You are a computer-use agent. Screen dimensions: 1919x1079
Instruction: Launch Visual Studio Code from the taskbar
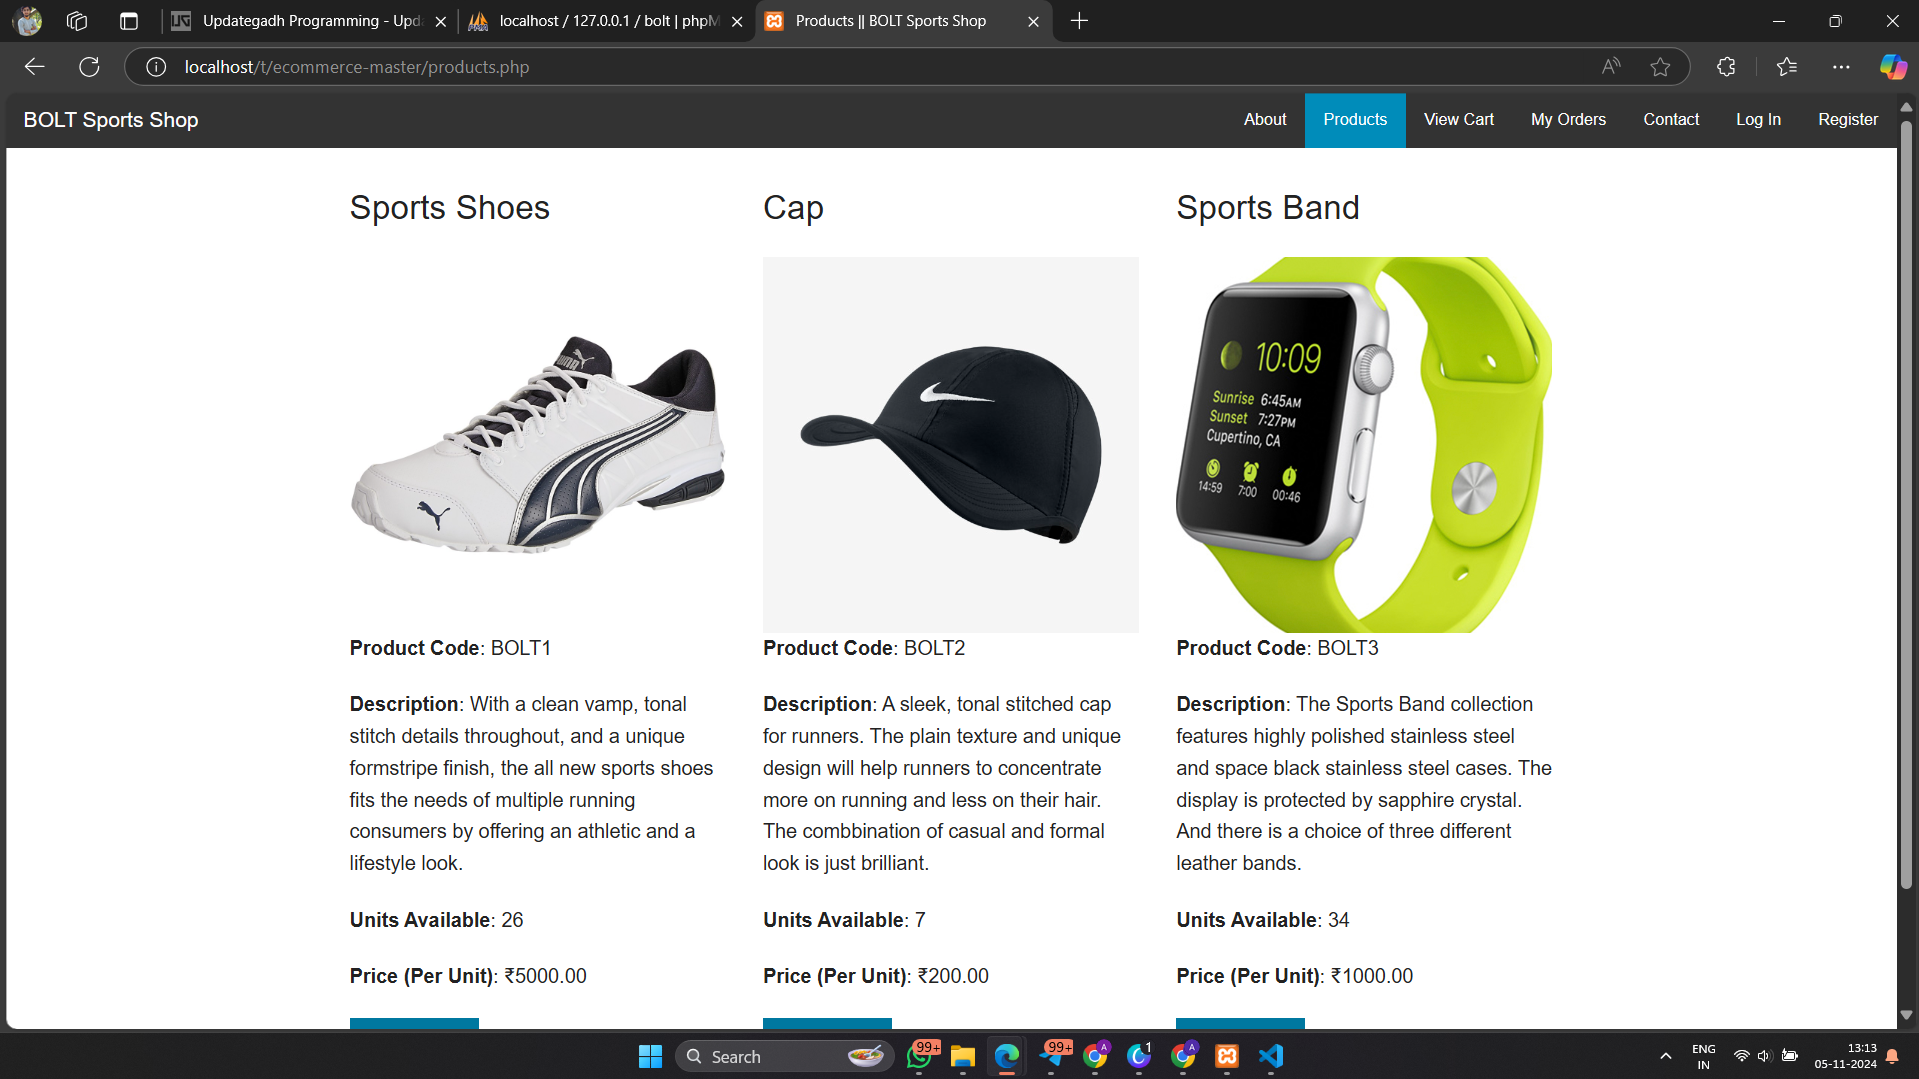(1270, 1056)
